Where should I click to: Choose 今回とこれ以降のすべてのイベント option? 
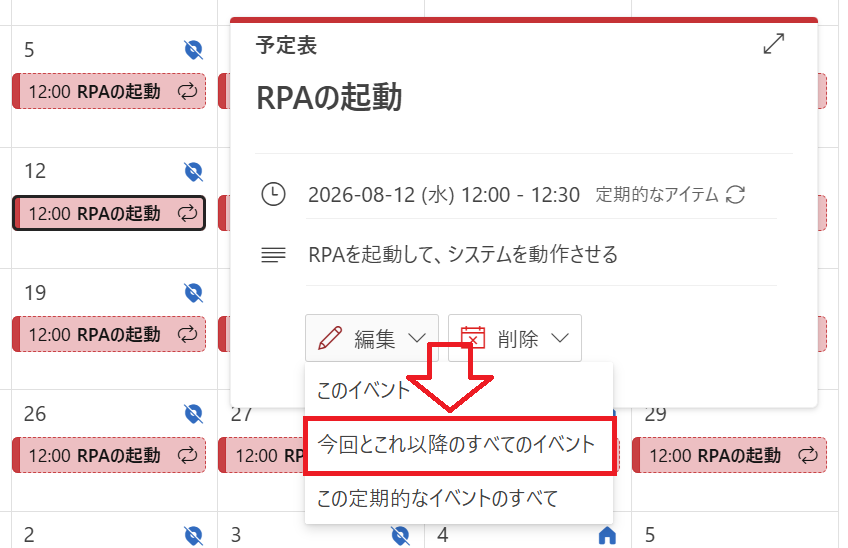(x=459, y=445)
